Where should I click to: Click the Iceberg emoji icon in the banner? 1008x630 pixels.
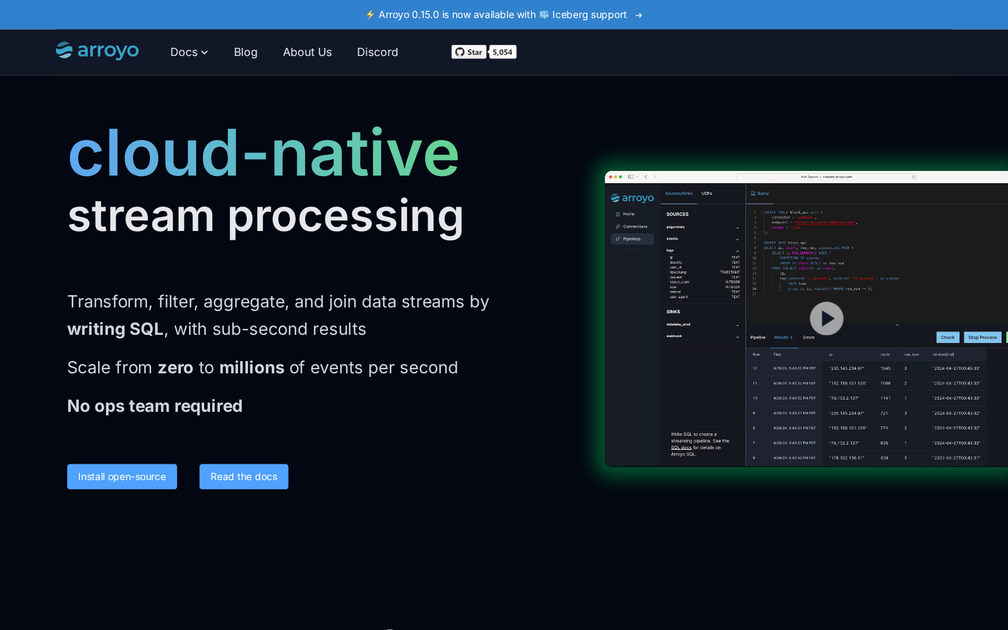pos(544,15)
